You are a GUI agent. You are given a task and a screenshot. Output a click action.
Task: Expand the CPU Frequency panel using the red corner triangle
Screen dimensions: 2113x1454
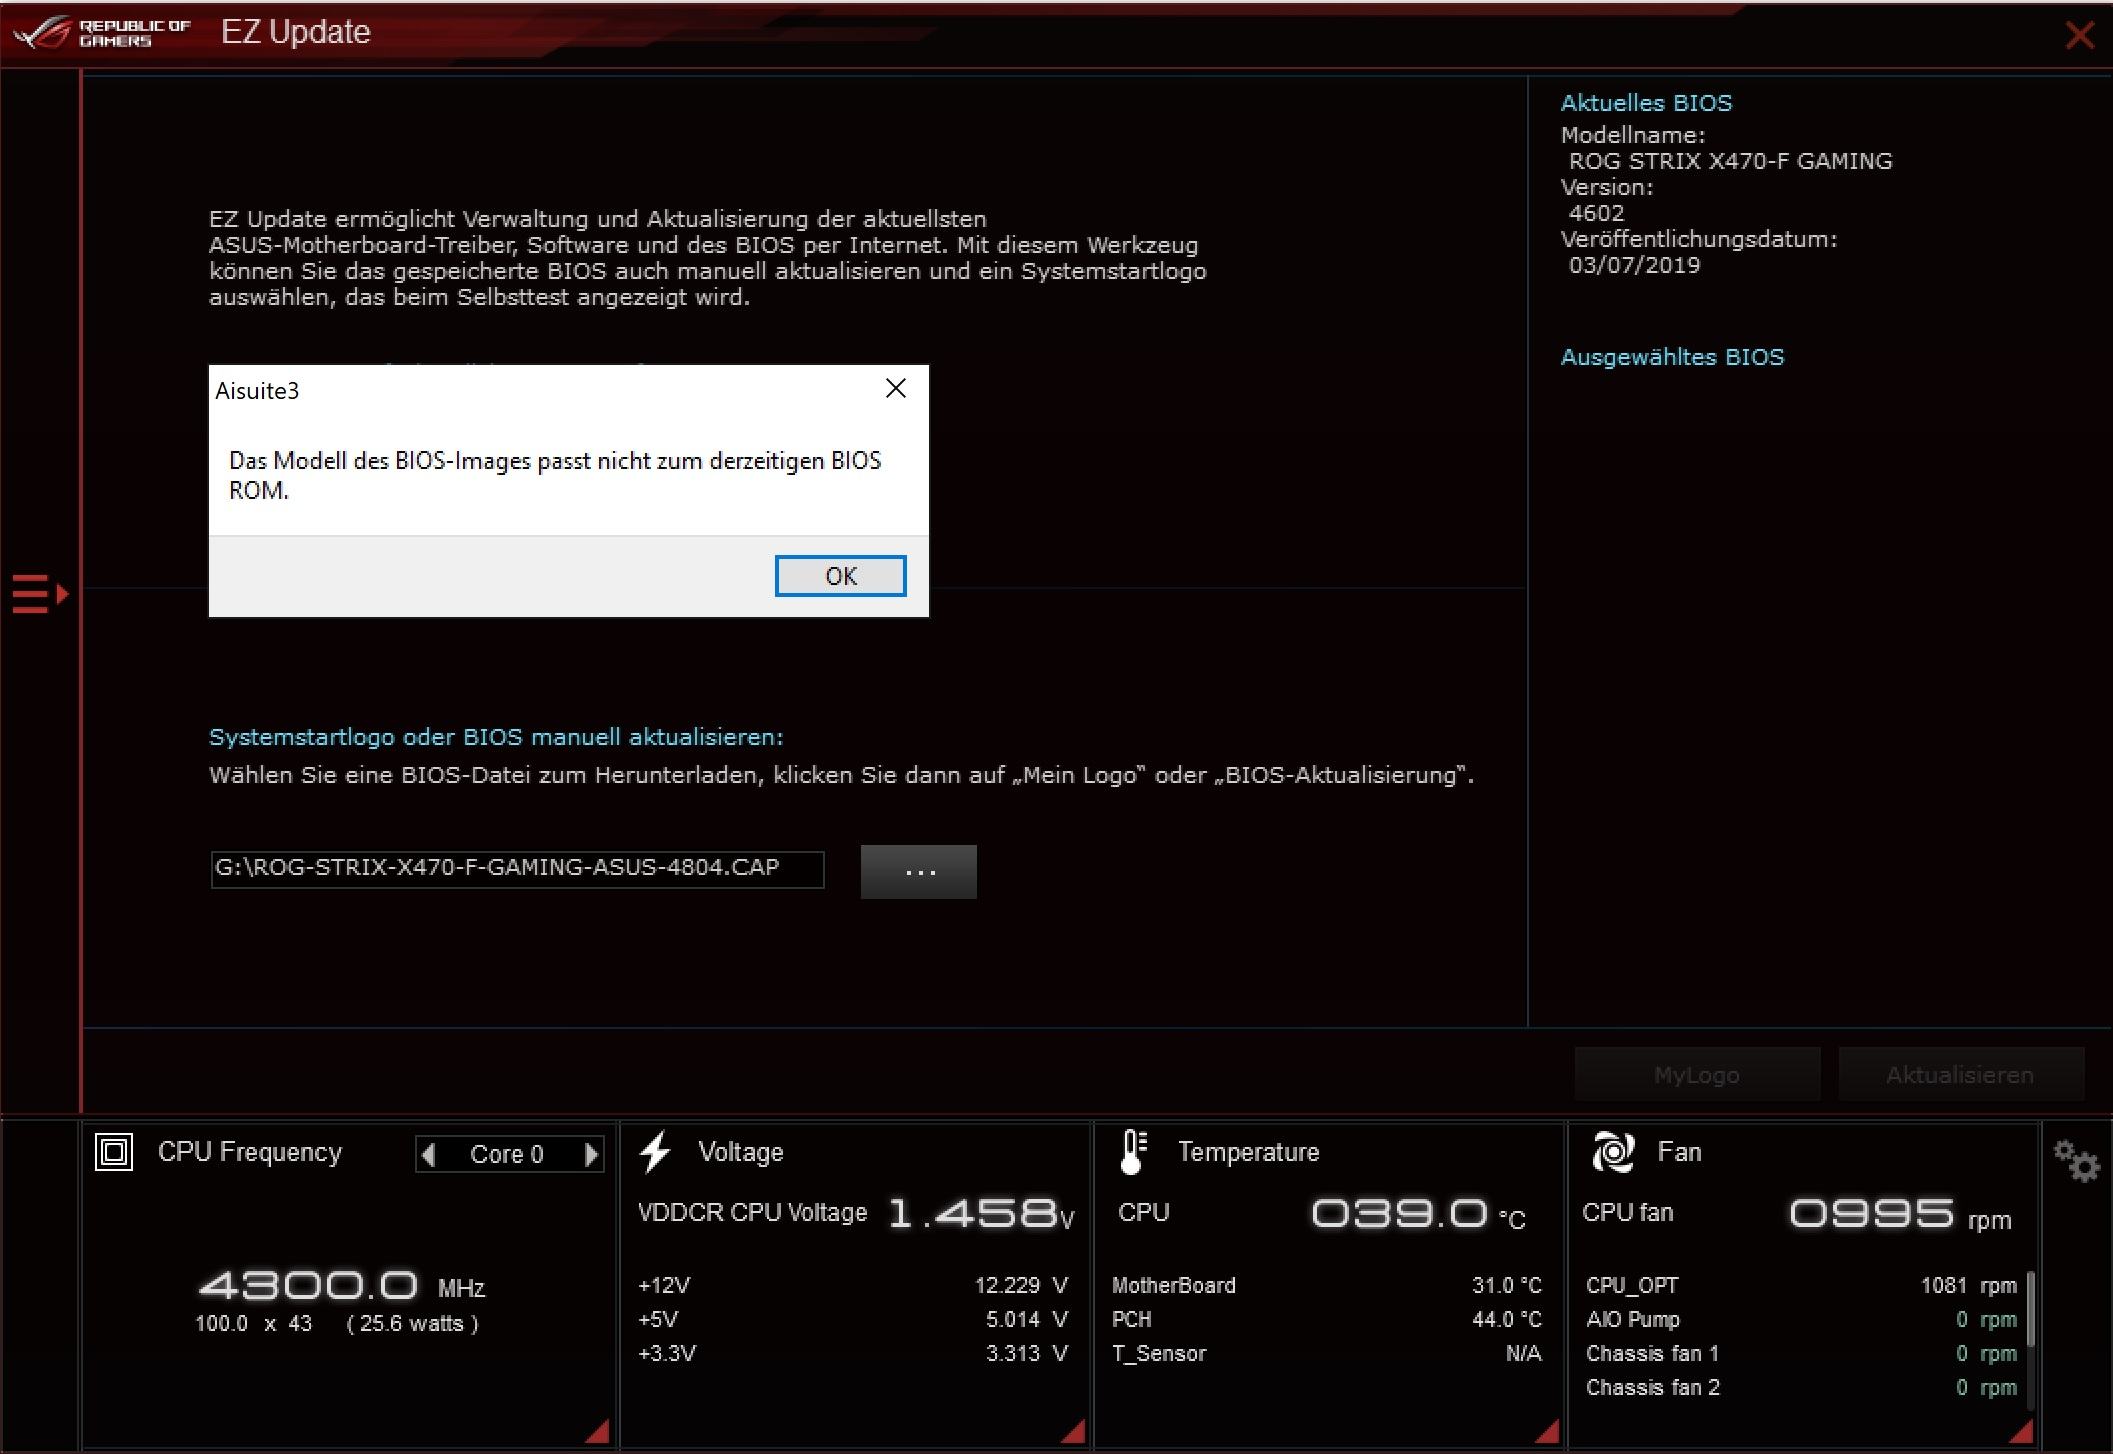tap(598, 1431)
